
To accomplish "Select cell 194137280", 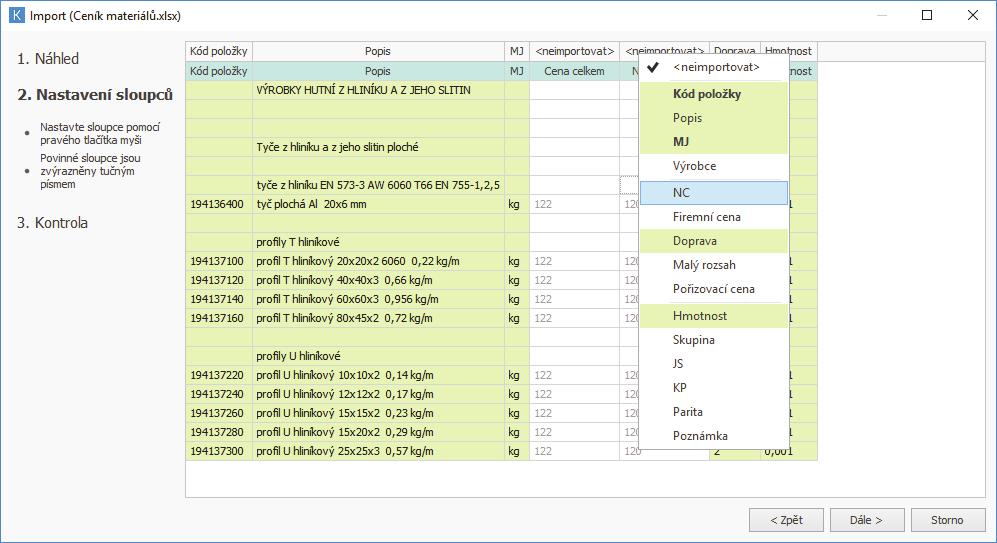I will 219,432.
